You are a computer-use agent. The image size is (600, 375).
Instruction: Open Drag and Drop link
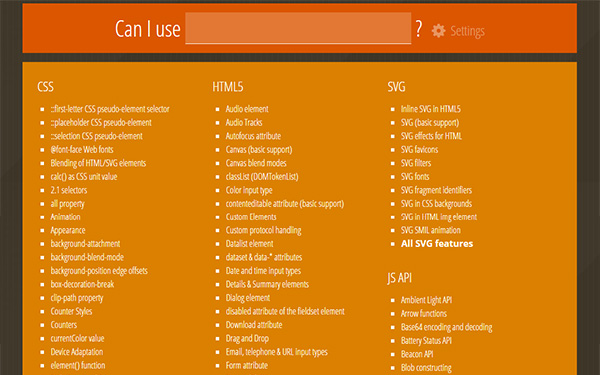click(x=247, y=338)
